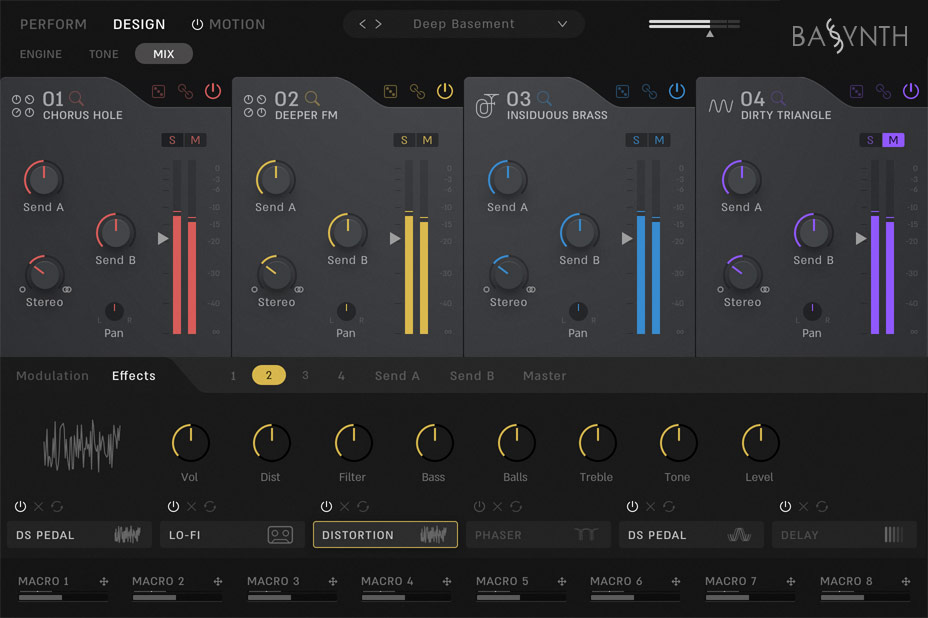Click the bars icon on the Delay slot
Screen dimensions: 928x618
coord(891,532)
